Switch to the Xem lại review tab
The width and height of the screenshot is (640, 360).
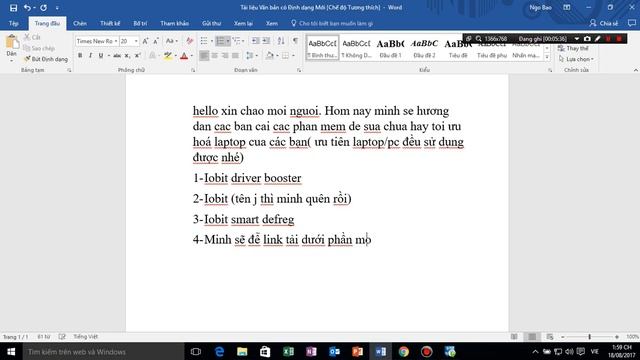click(x=243, y=23)
